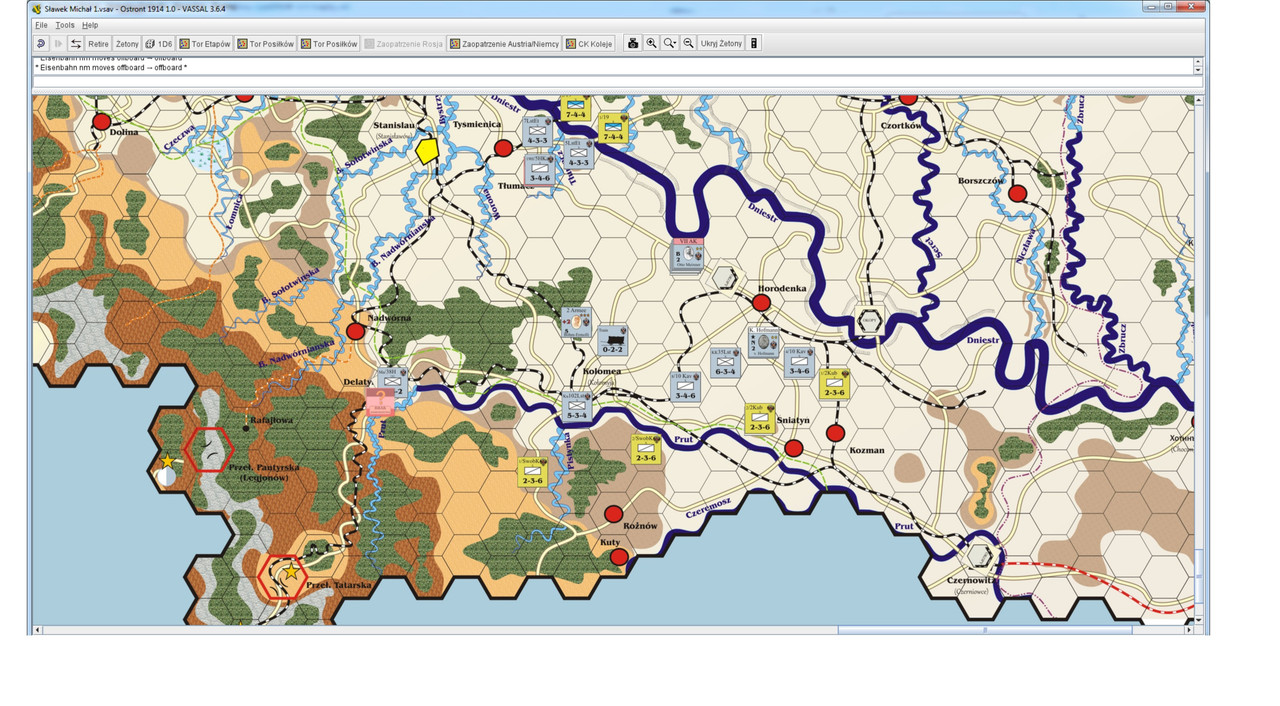Image resolution: width=1280 pixels, height=706 pixels.
Task: Click the Horodenka red town dot
Action: click(761, 302)
